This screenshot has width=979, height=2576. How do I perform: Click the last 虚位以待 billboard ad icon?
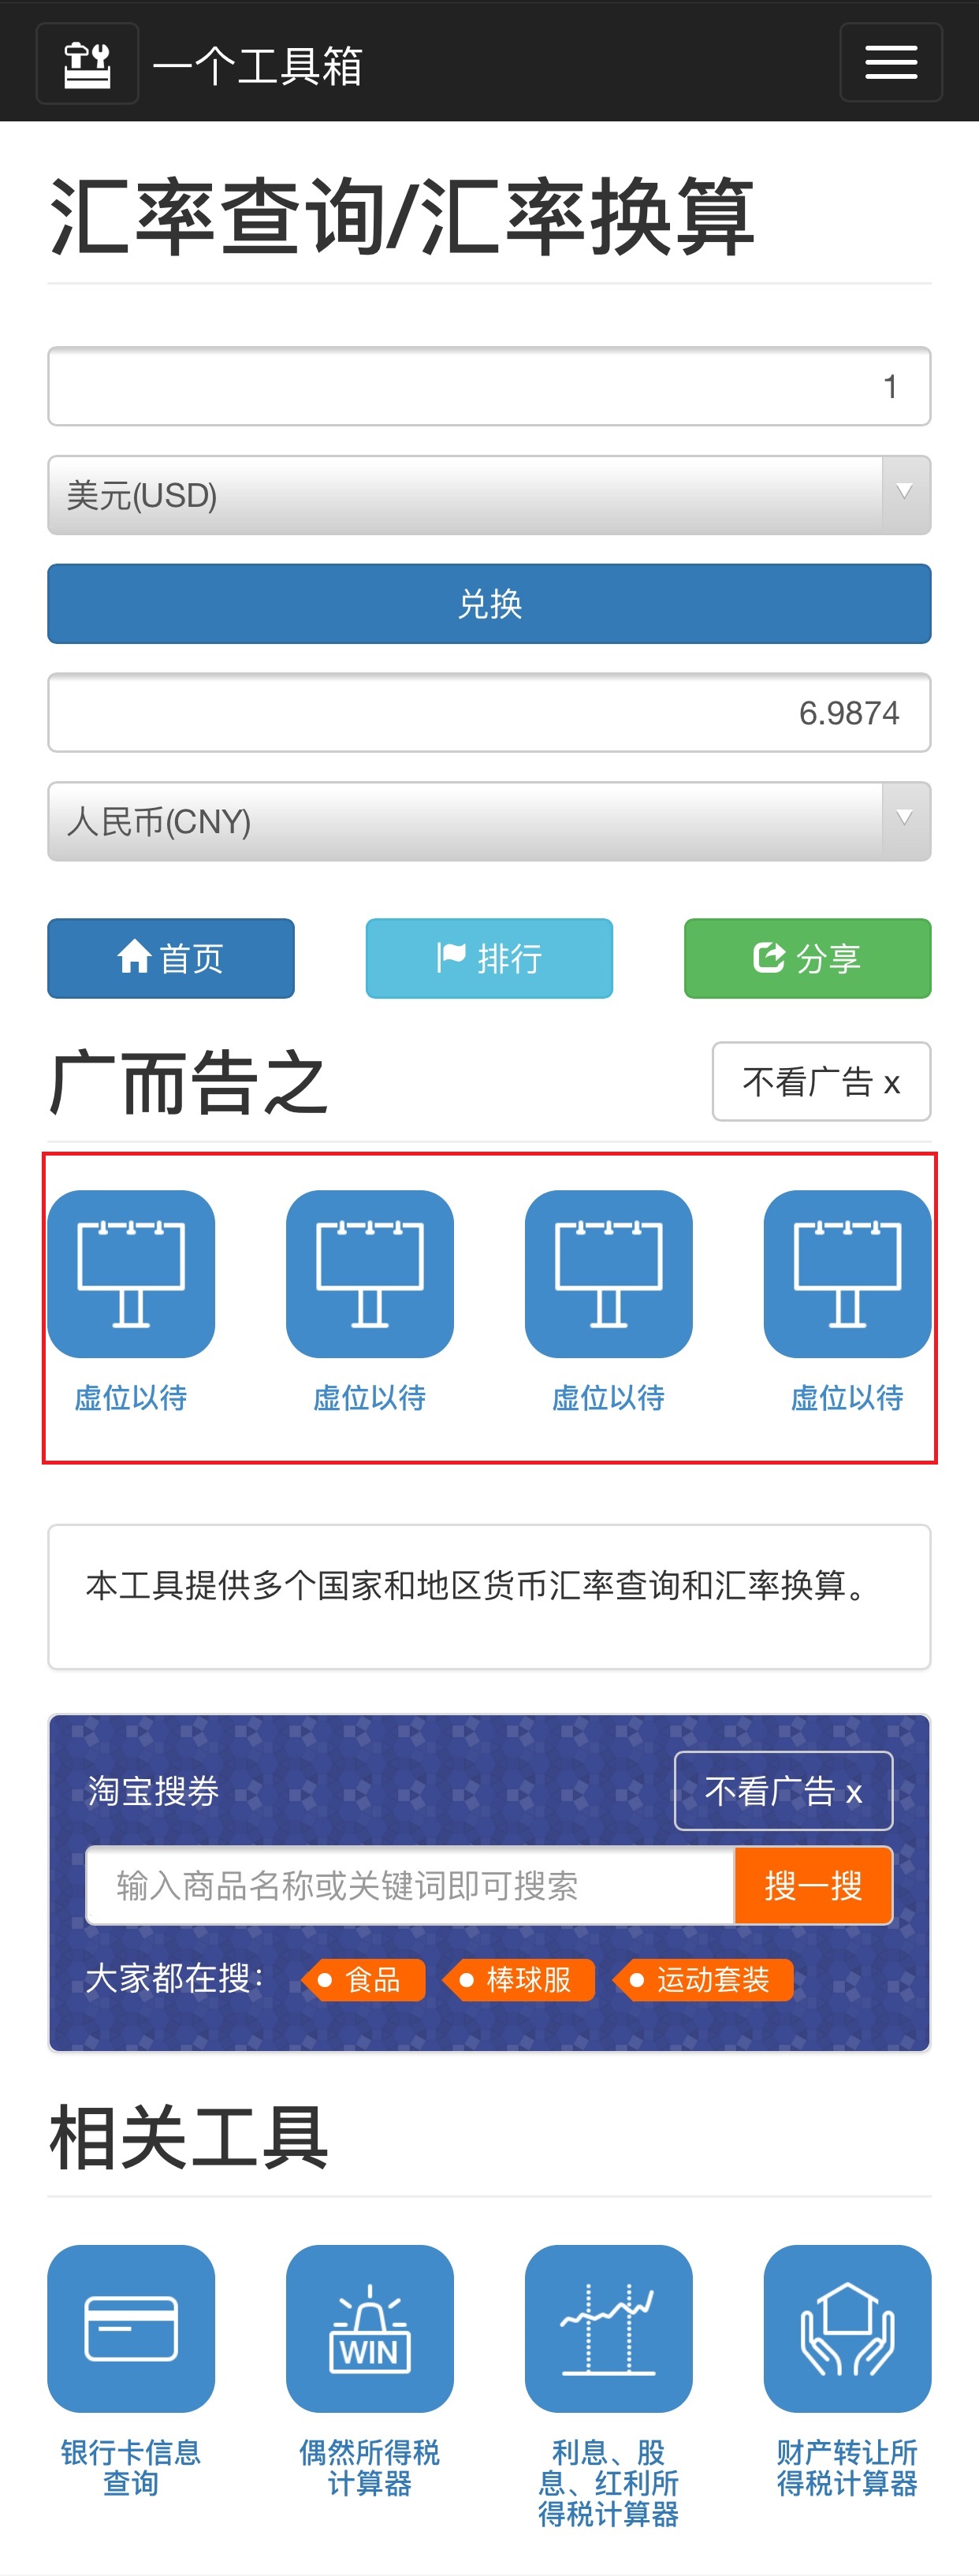coord(847,1273)
